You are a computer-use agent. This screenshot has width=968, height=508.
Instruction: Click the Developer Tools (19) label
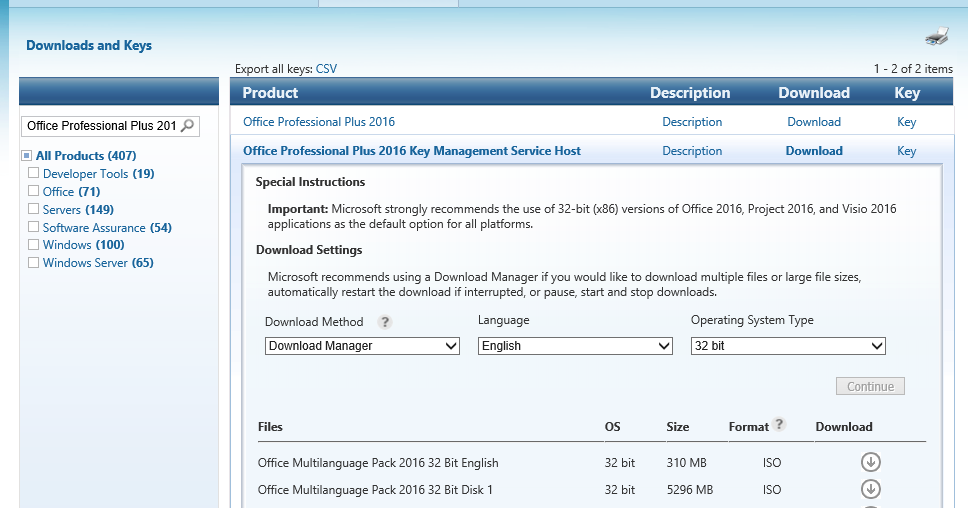tap(99, 173)
